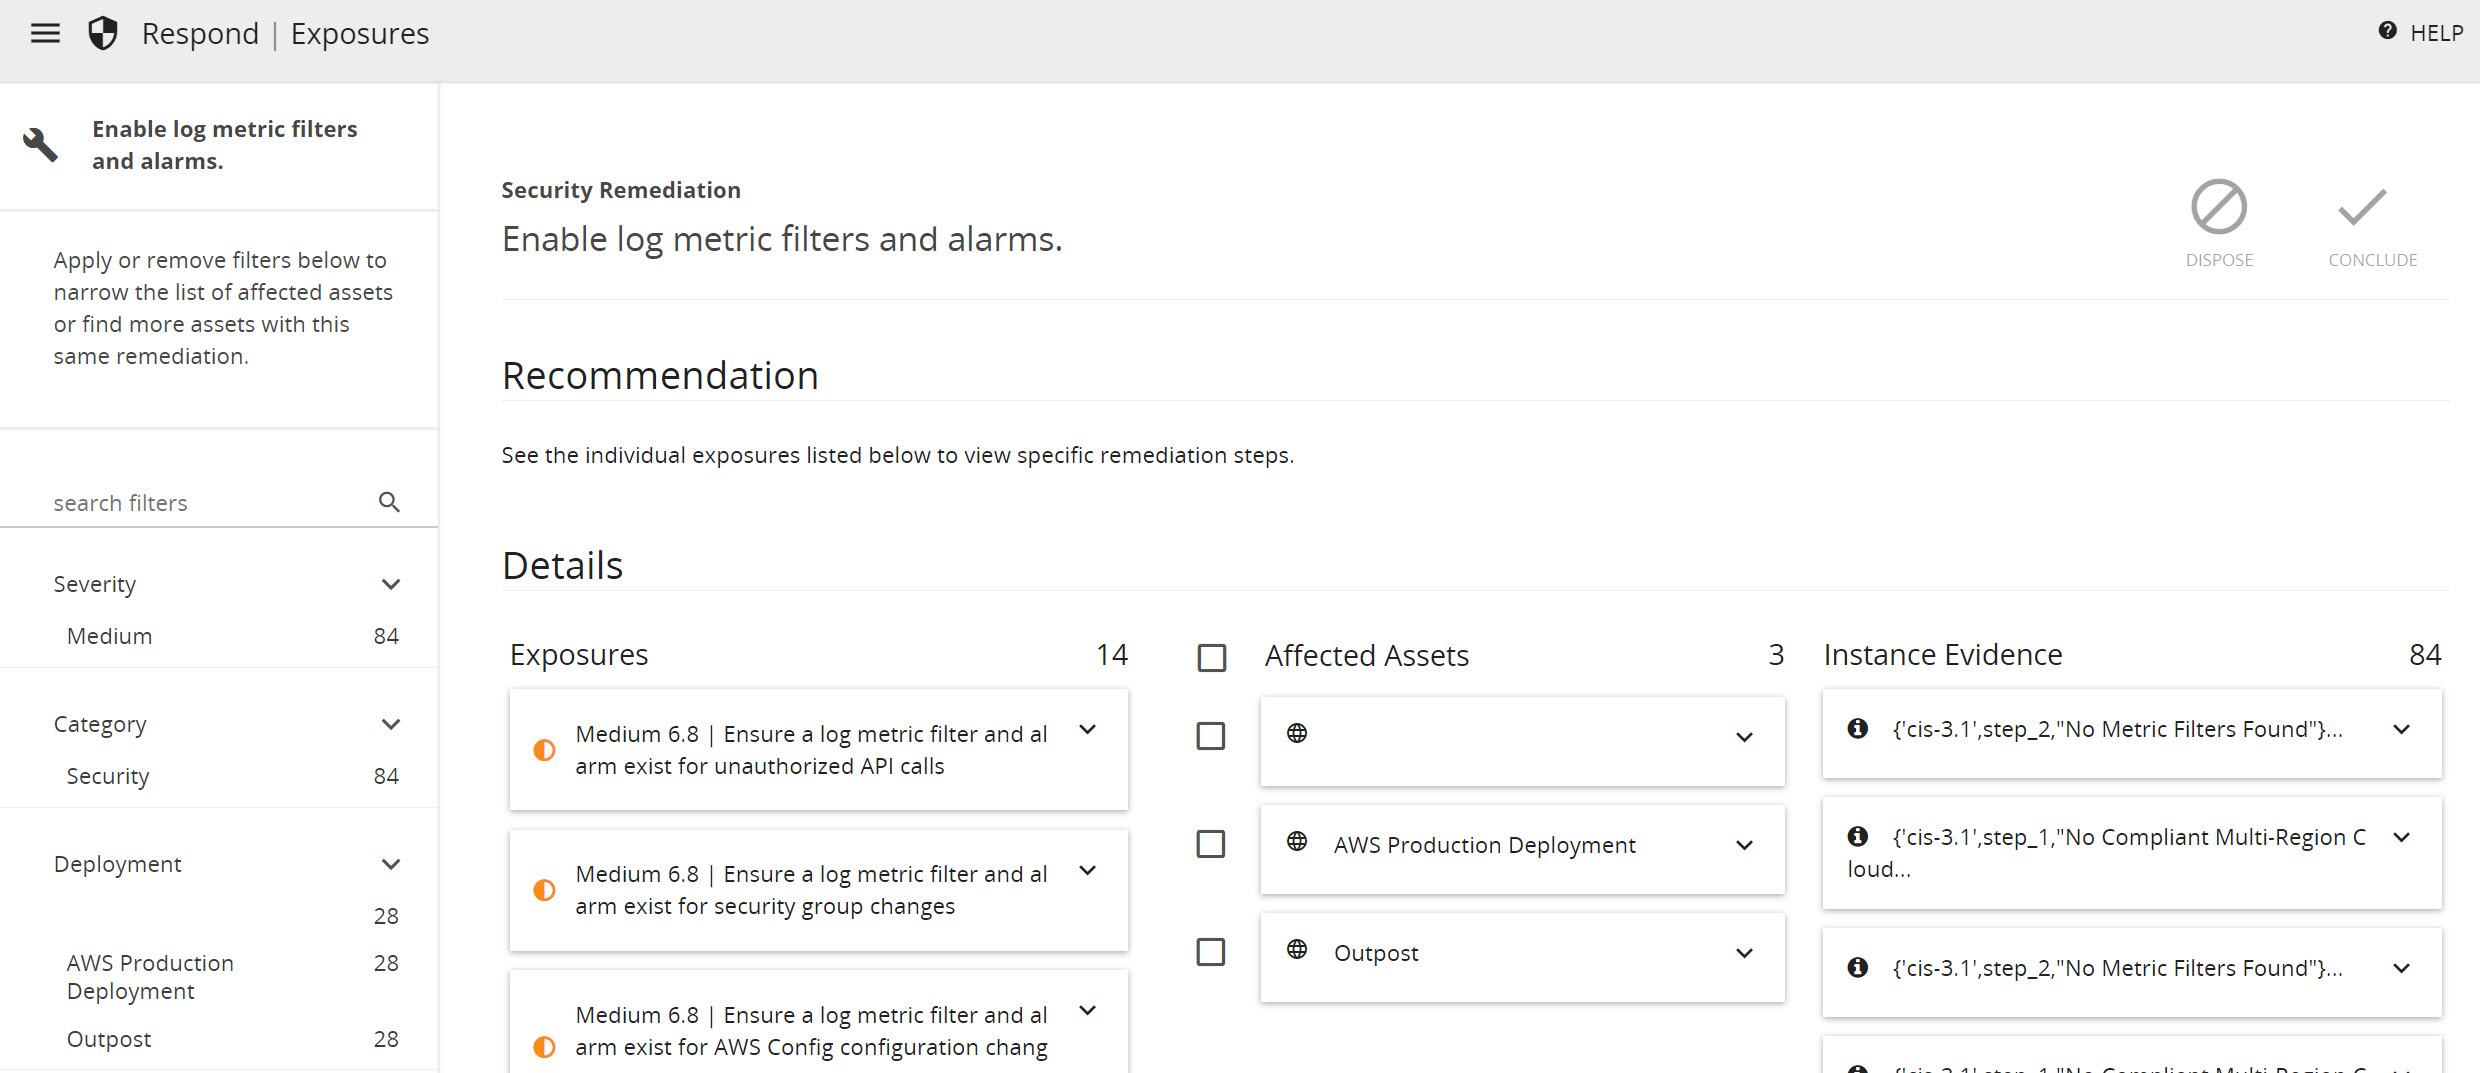
Task: Expand the AWS Production Deployment asset card
Action: tap(1744, 846)
